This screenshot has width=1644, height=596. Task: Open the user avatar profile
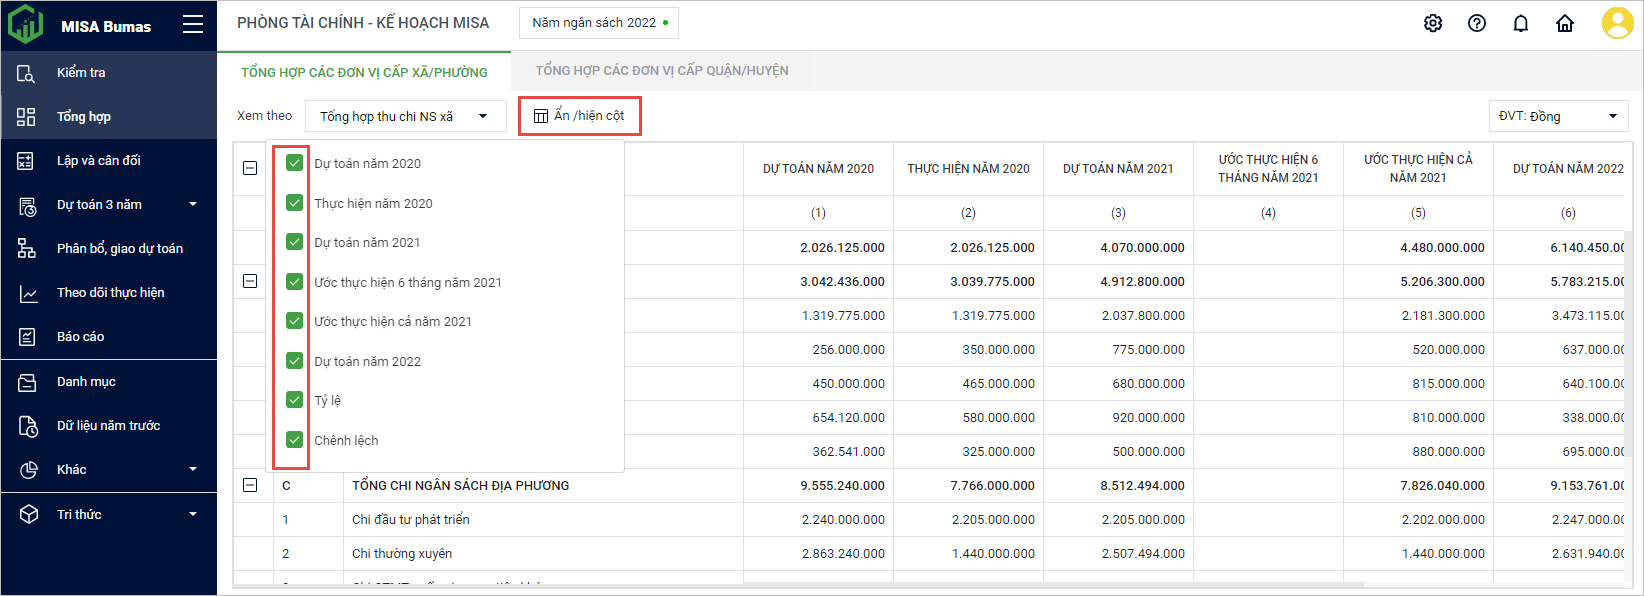tap(1617, 23)
